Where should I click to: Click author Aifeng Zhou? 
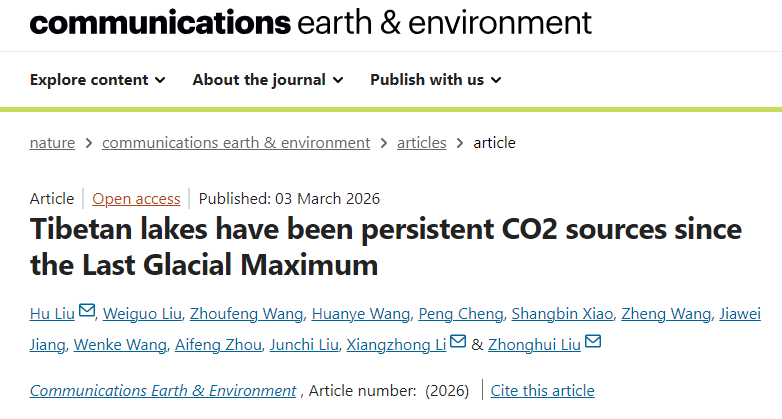[x=218, y=345]
